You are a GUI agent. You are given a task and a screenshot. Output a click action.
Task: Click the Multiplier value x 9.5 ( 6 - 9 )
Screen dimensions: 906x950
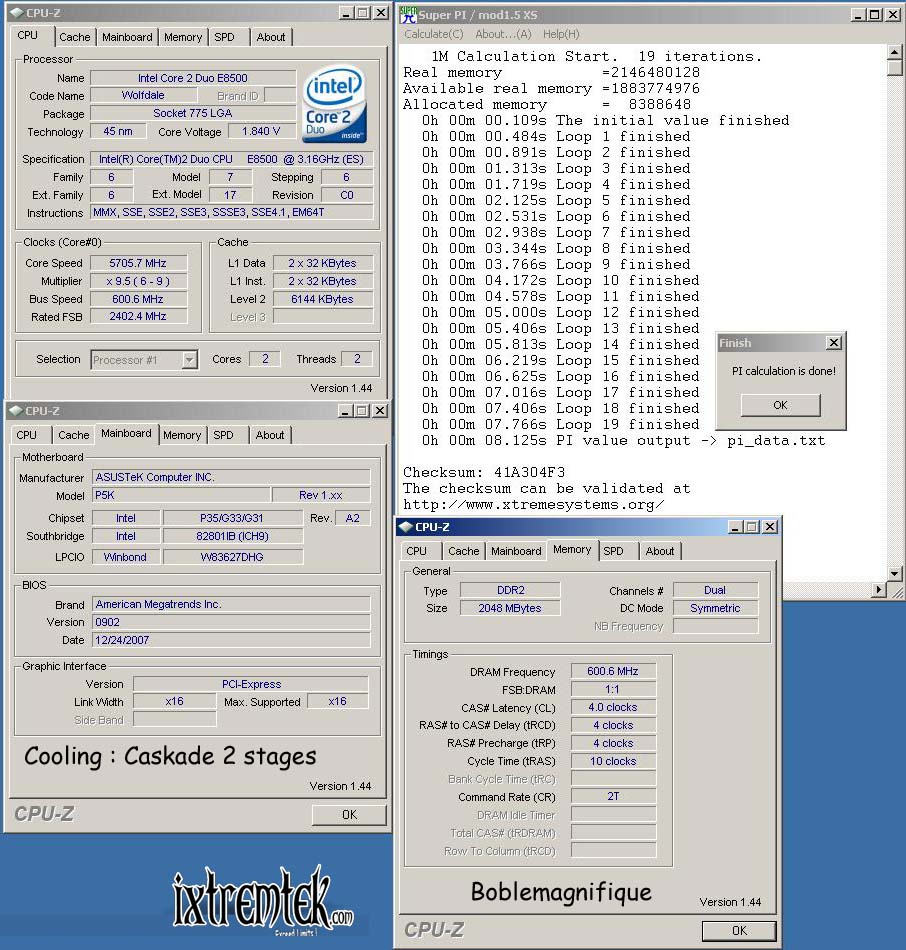point(138,281)
